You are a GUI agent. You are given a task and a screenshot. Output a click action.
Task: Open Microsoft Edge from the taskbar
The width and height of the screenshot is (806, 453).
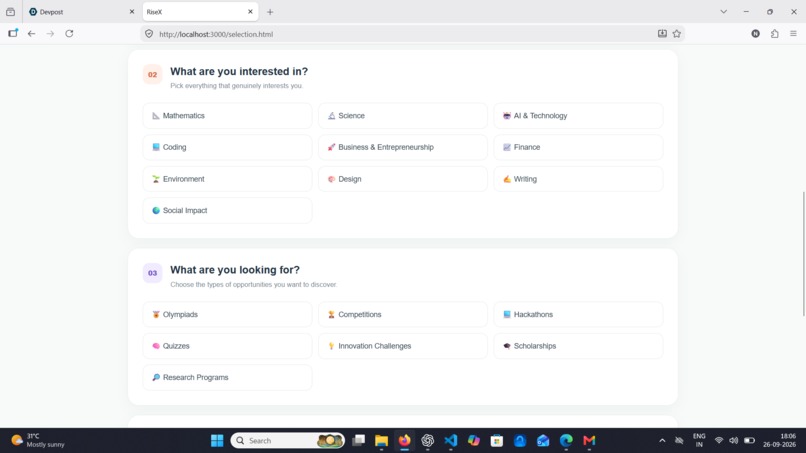point(566,441)
